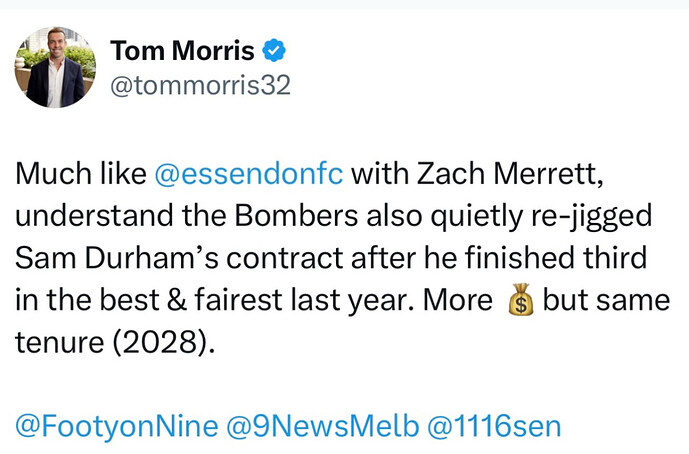Click the opening words Much like
Image resolution: width=689 pixels, height=454 pixels.
pos(81,174)
